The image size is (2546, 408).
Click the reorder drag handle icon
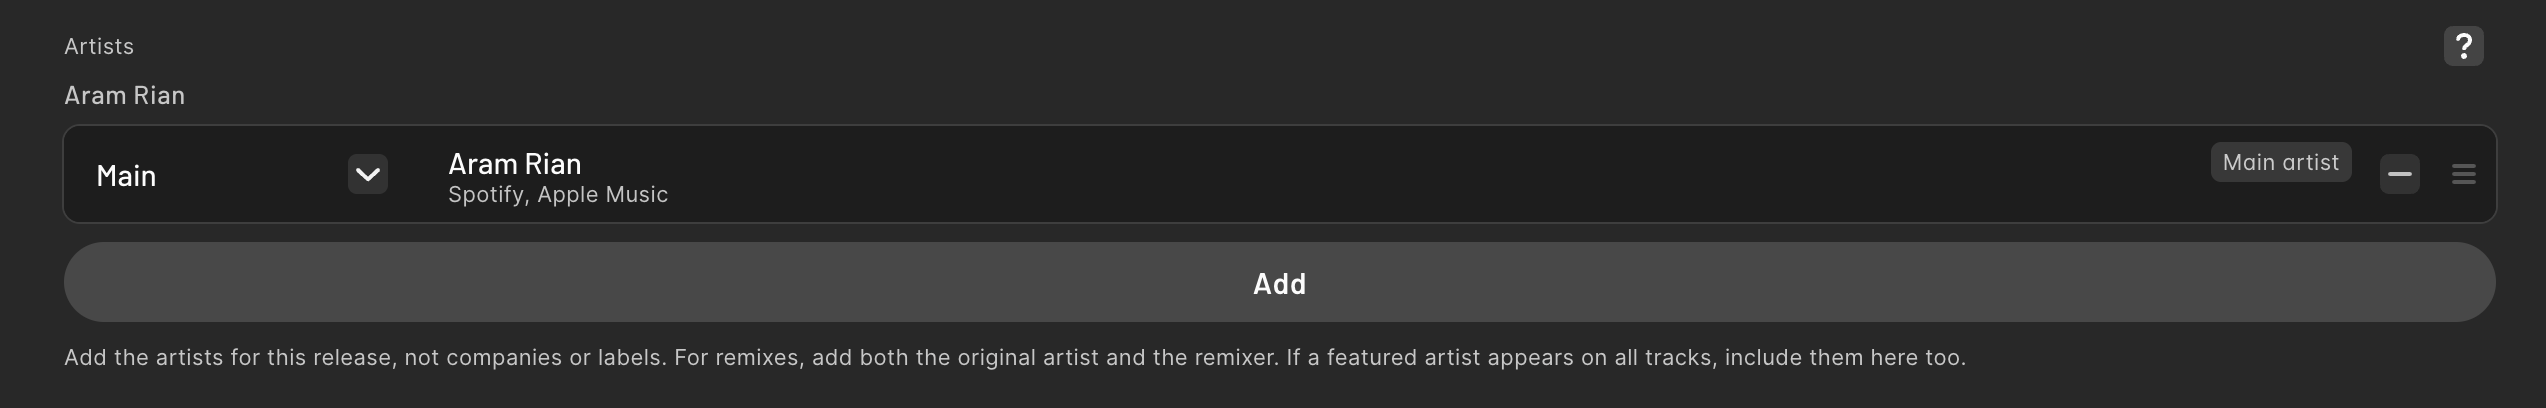pos(2463,175)
